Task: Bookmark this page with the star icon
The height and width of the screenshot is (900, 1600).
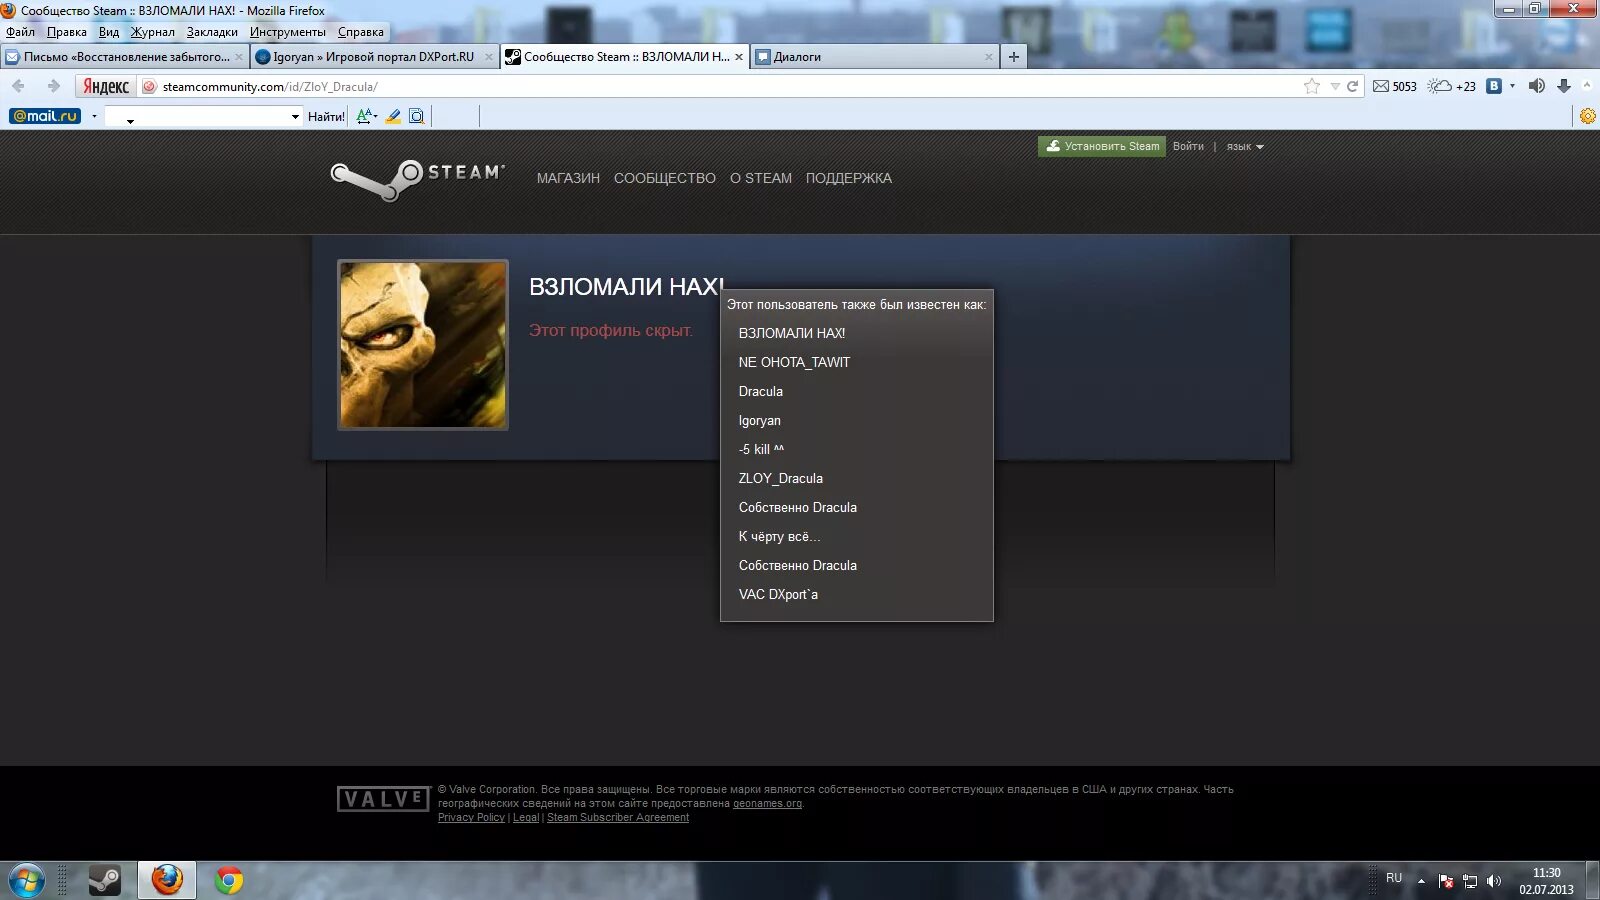Action: (x=1311, y=86)
